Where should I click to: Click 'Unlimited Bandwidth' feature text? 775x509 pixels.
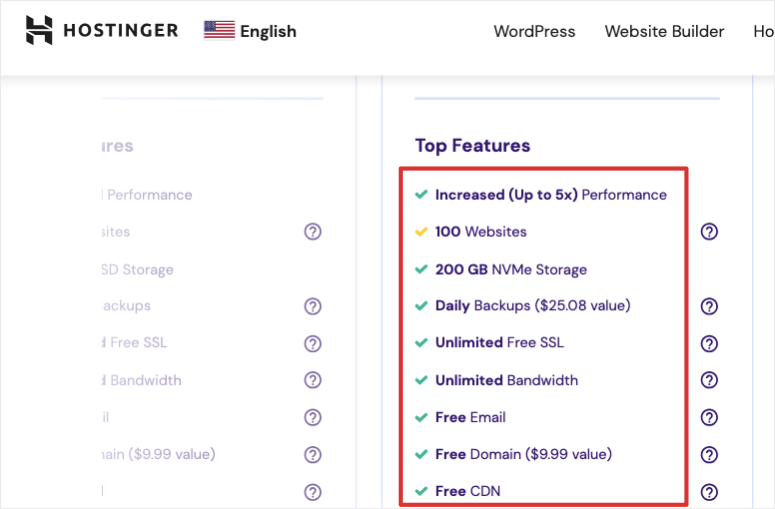(507, 380)
